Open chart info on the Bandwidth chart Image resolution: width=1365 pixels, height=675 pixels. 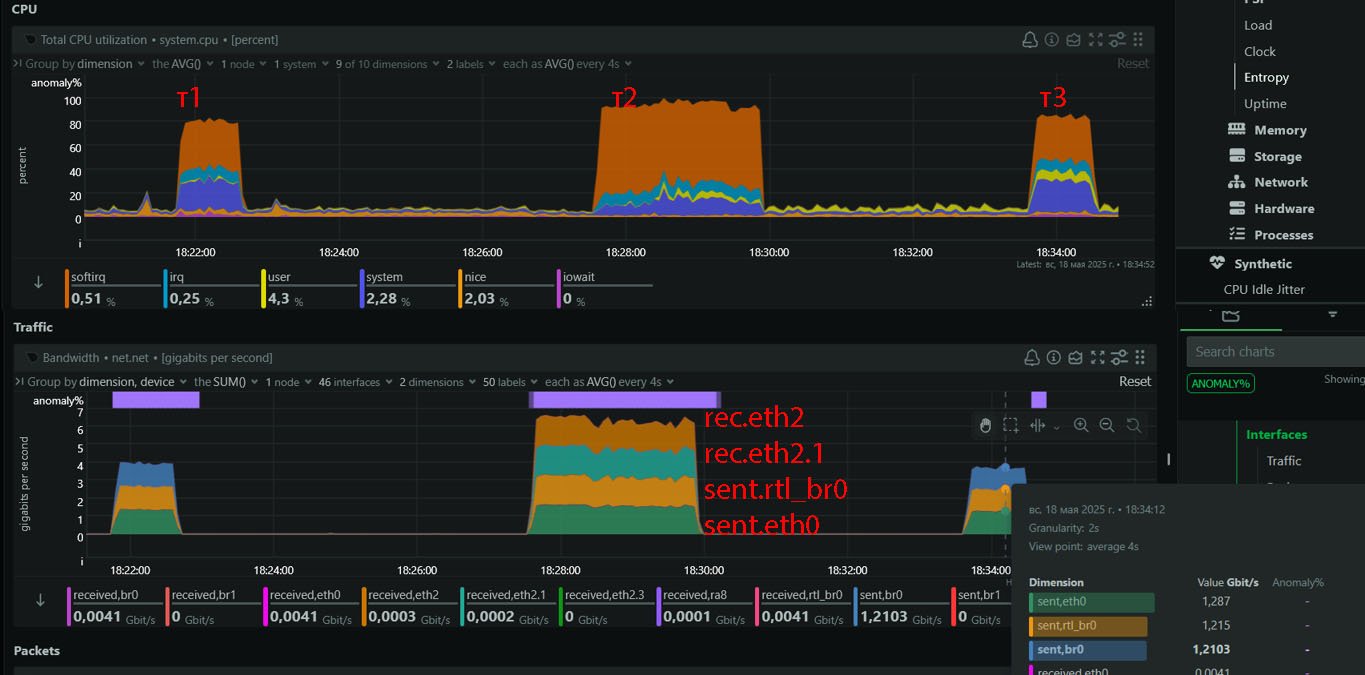click(x=1051, y=358)
